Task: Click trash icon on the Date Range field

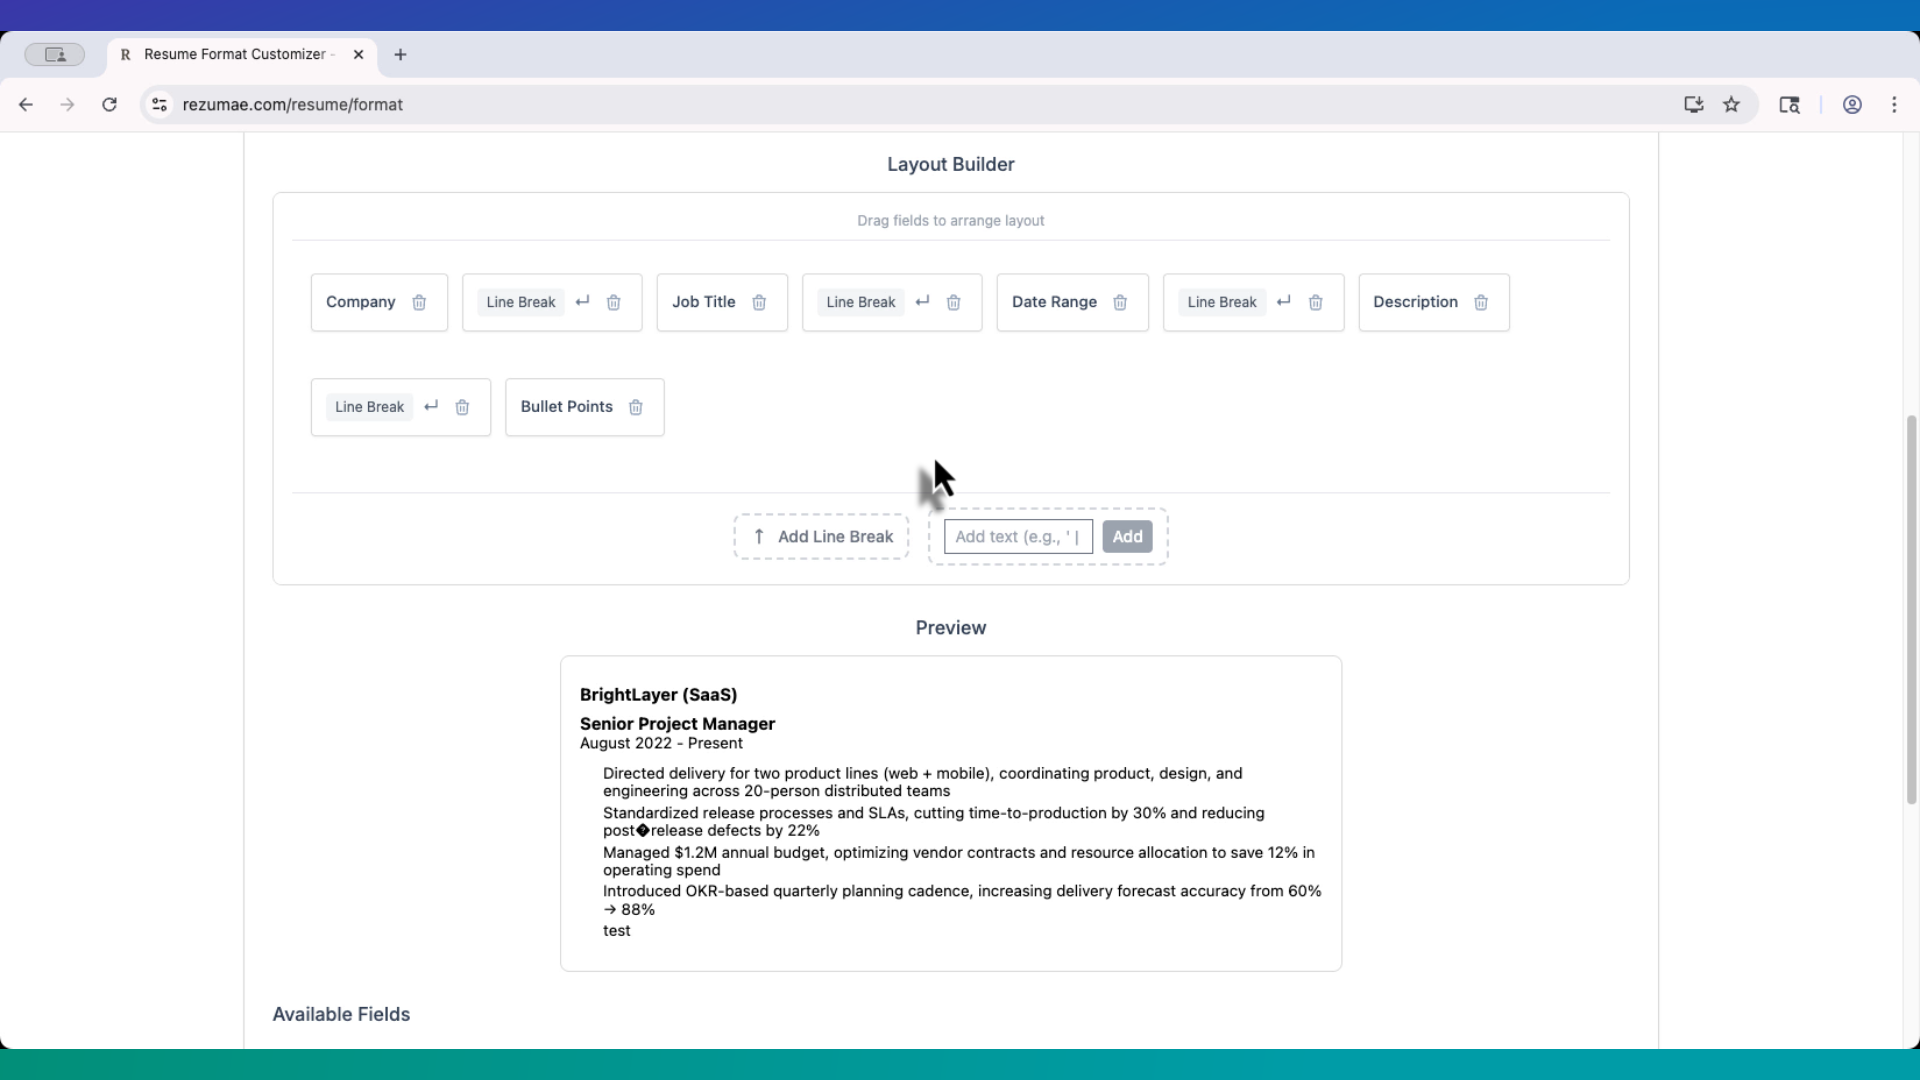Action: 1120,302
